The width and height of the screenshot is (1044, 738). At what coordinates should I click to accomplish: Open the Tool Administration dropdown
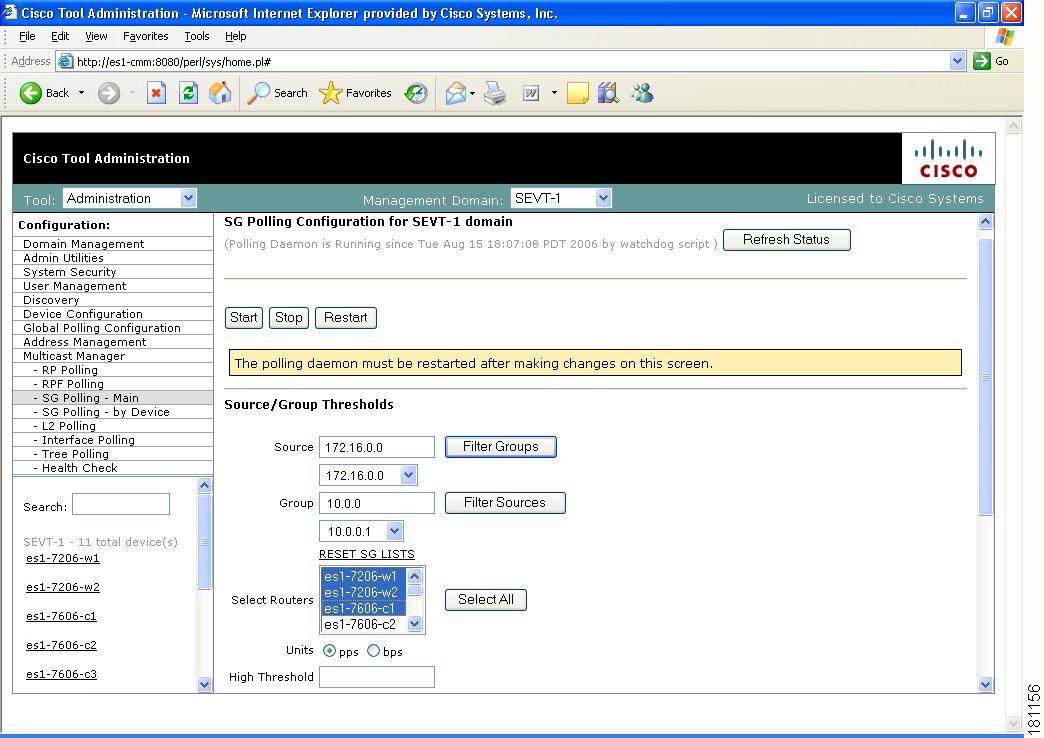pos(188,198)
